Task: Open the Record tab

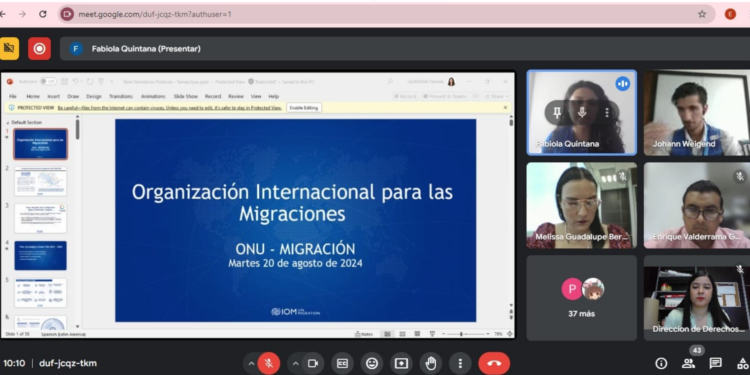Action: [x=213, y=96]
